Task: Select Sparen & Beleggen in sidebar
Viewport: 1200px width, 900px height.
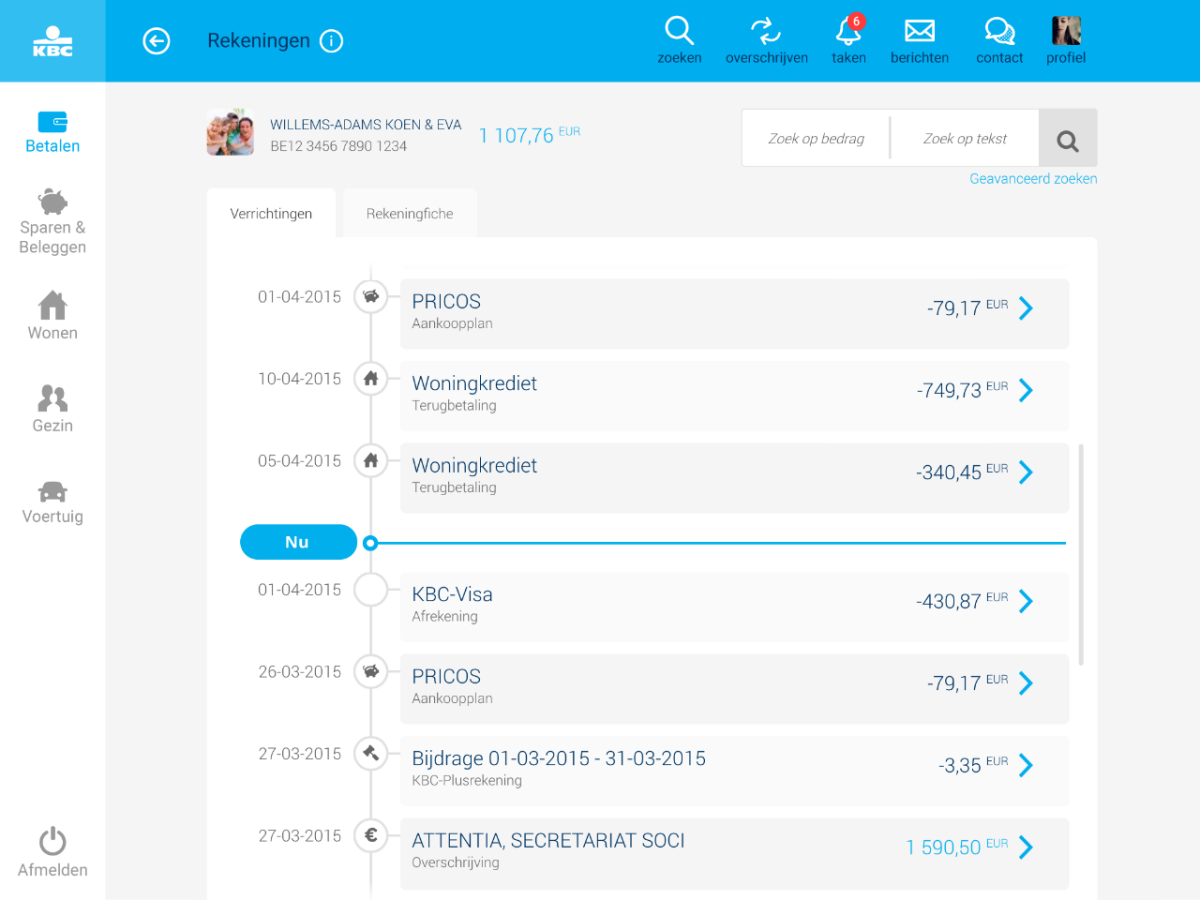Action: pos(52,222)
